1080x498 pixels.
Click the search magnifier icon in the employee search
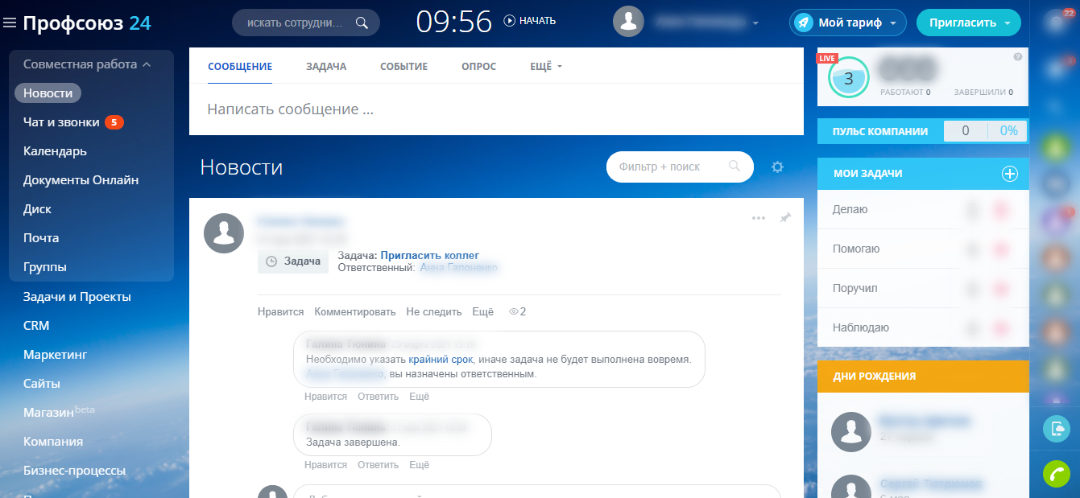click(362, 23)
